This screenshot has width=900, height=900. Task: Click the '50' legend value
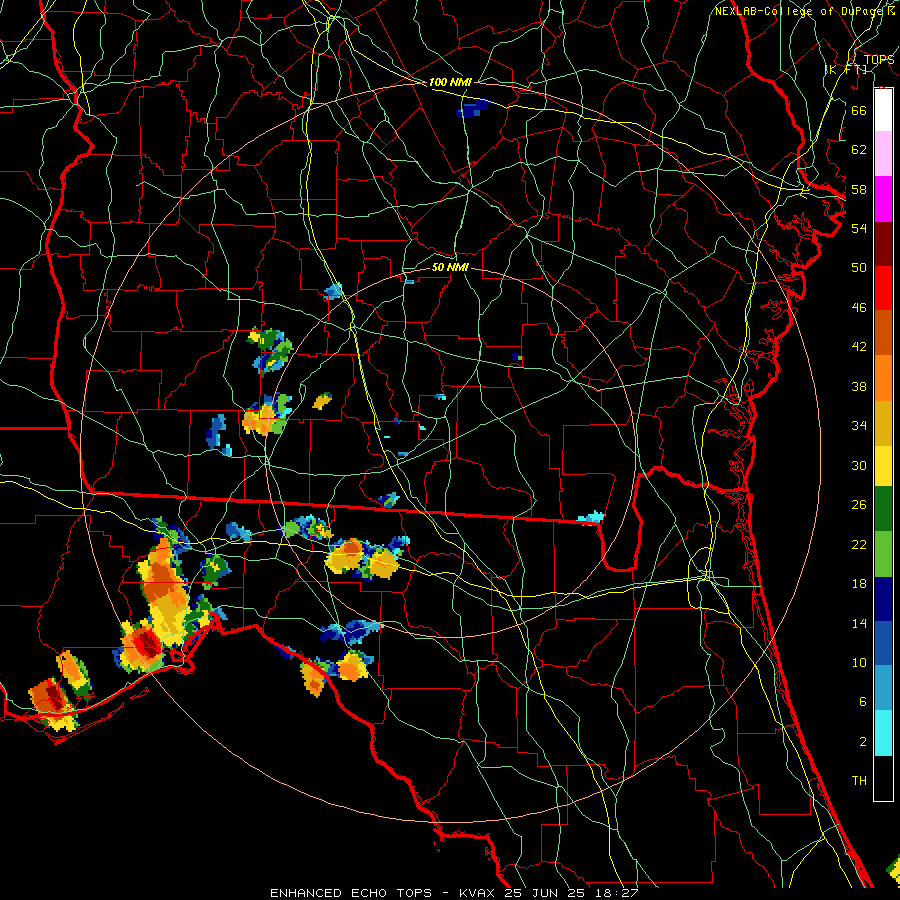[x=859, y=267]
